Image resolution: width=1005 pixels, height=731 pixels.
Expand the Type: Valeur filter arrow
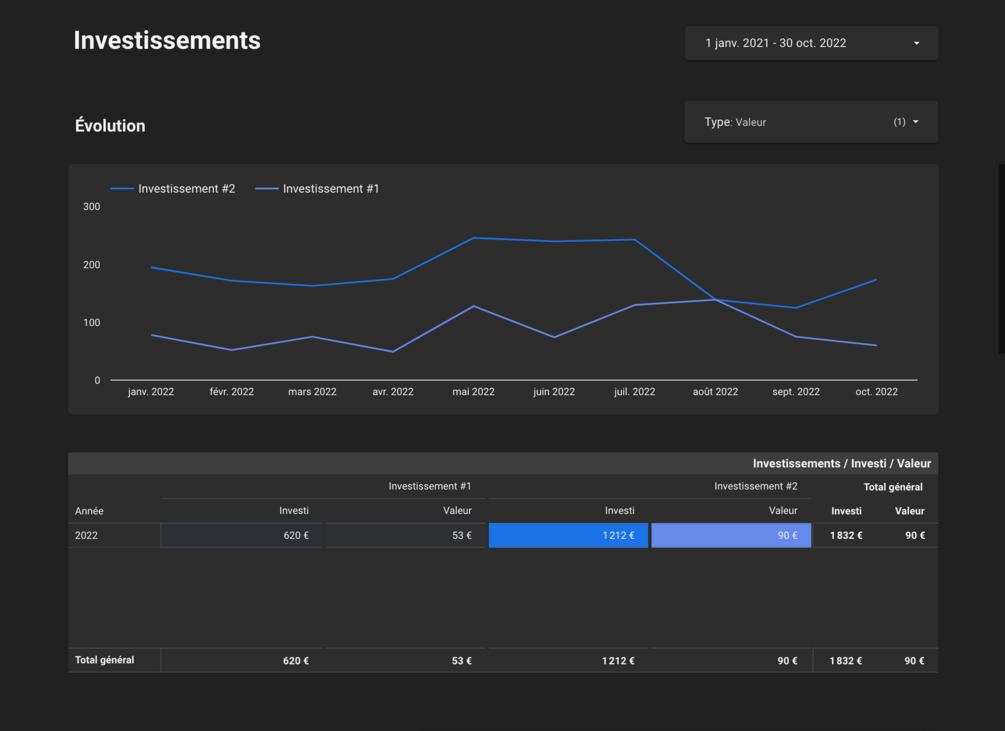click(916, 122)
